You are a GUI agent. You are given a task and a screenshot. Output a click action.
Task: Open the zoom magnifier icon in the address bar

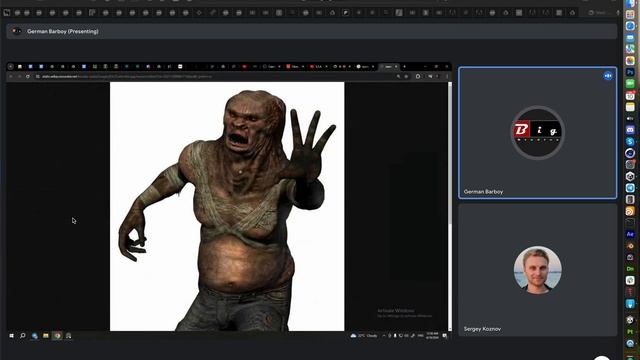click(398, 76)
